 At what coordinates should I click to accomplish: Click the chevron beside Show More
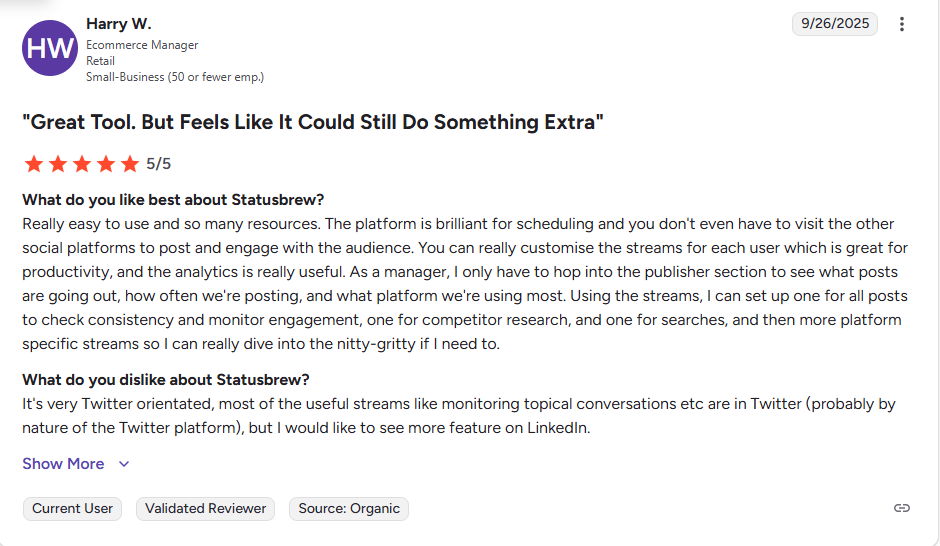click(124, 464)
